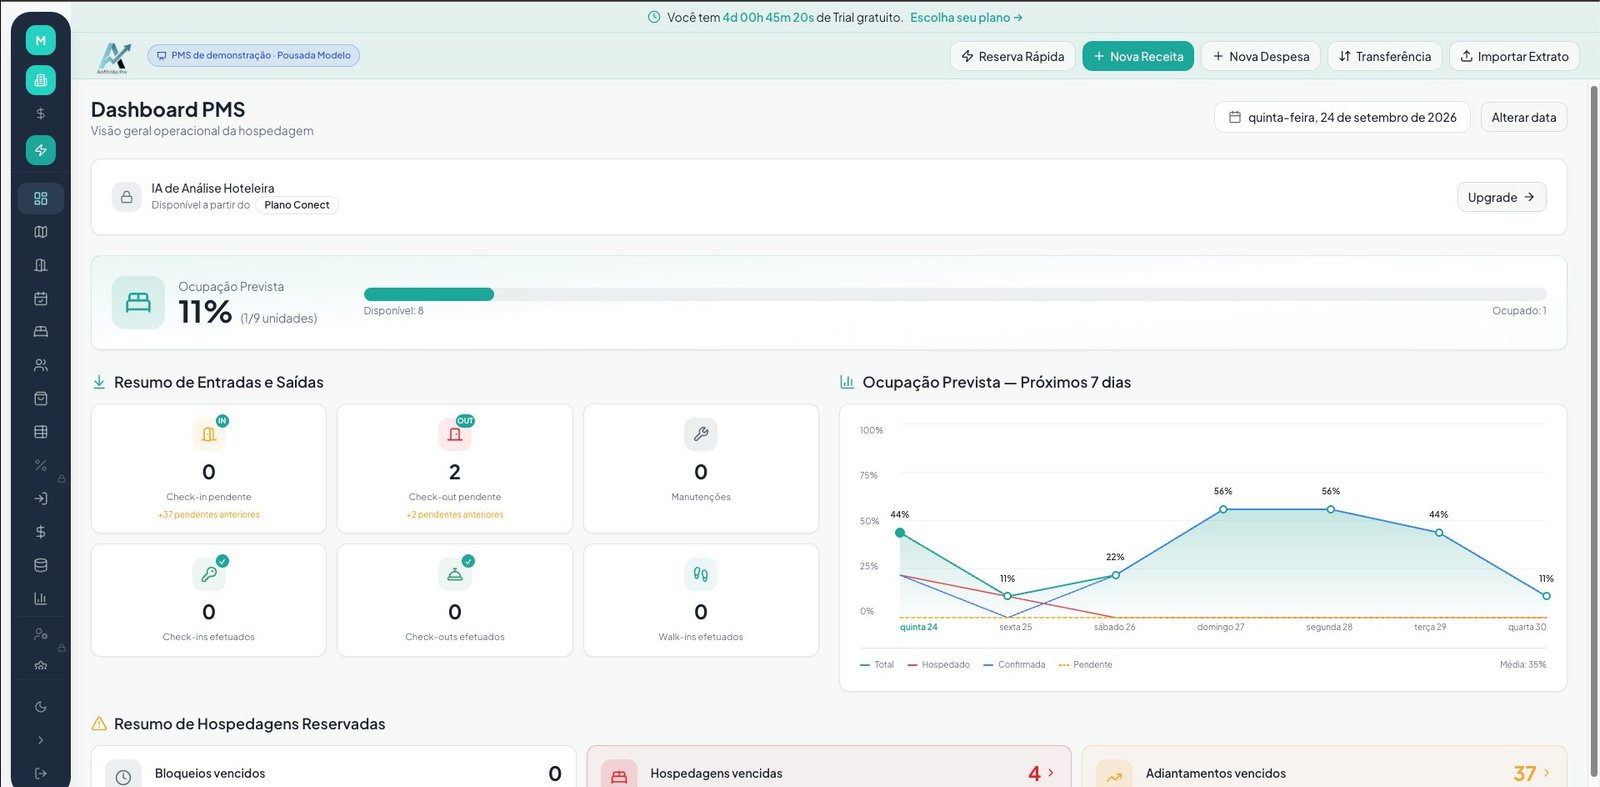Click the Nova Receita button

coord(1138,56)
